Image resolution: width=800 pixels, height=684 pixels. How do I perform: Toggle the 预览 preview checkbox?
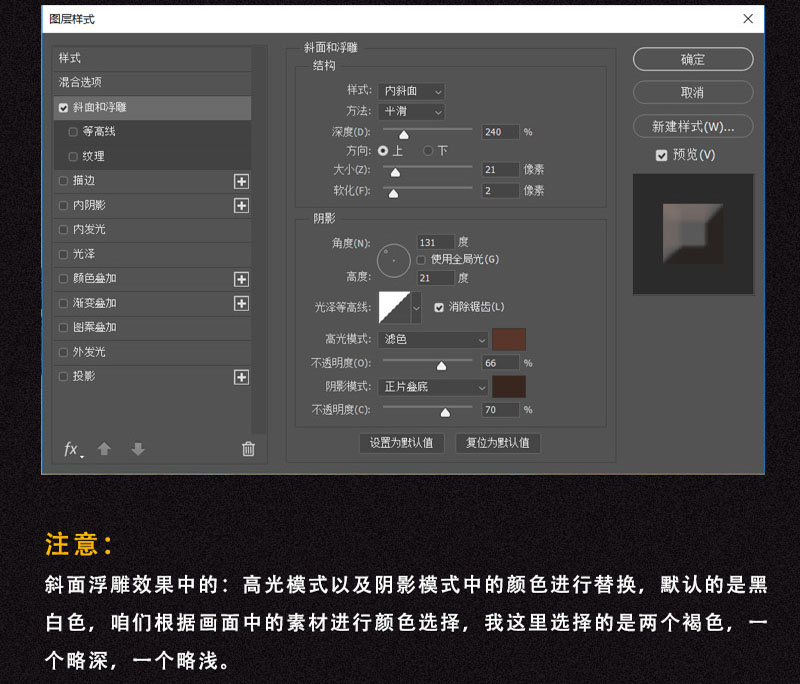tap(661, 155)
